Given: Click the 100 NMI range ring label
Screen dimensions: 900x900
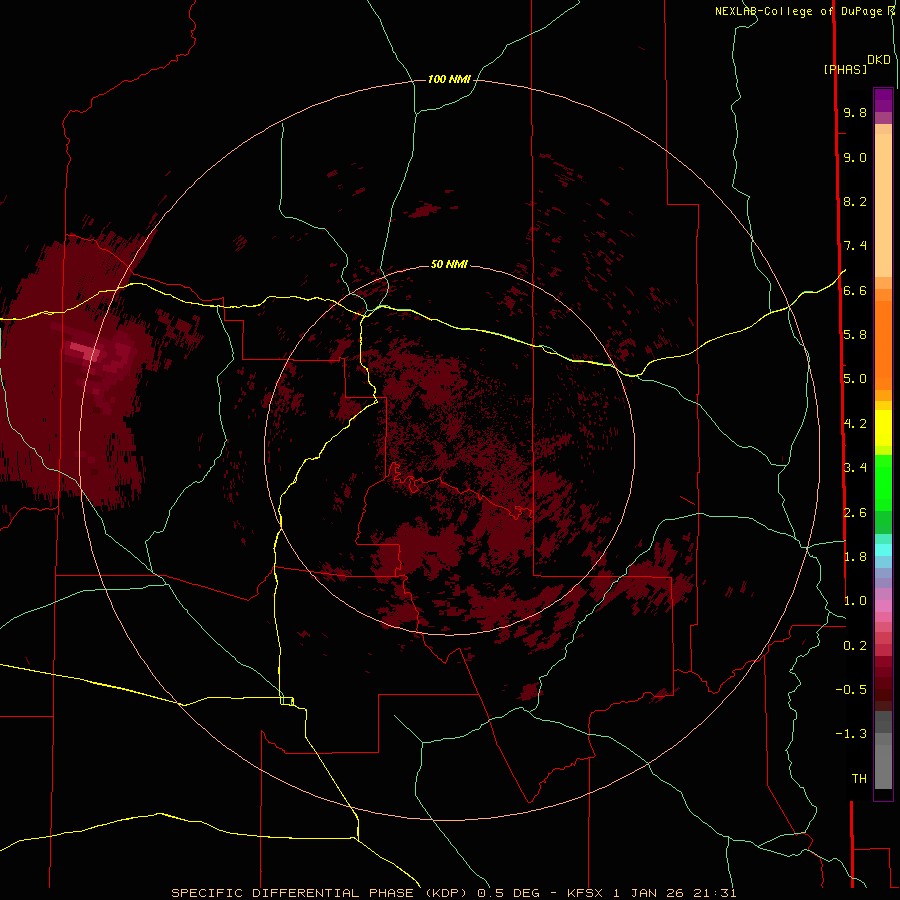Looking at the screenshot, I should (x=449, y=79).
